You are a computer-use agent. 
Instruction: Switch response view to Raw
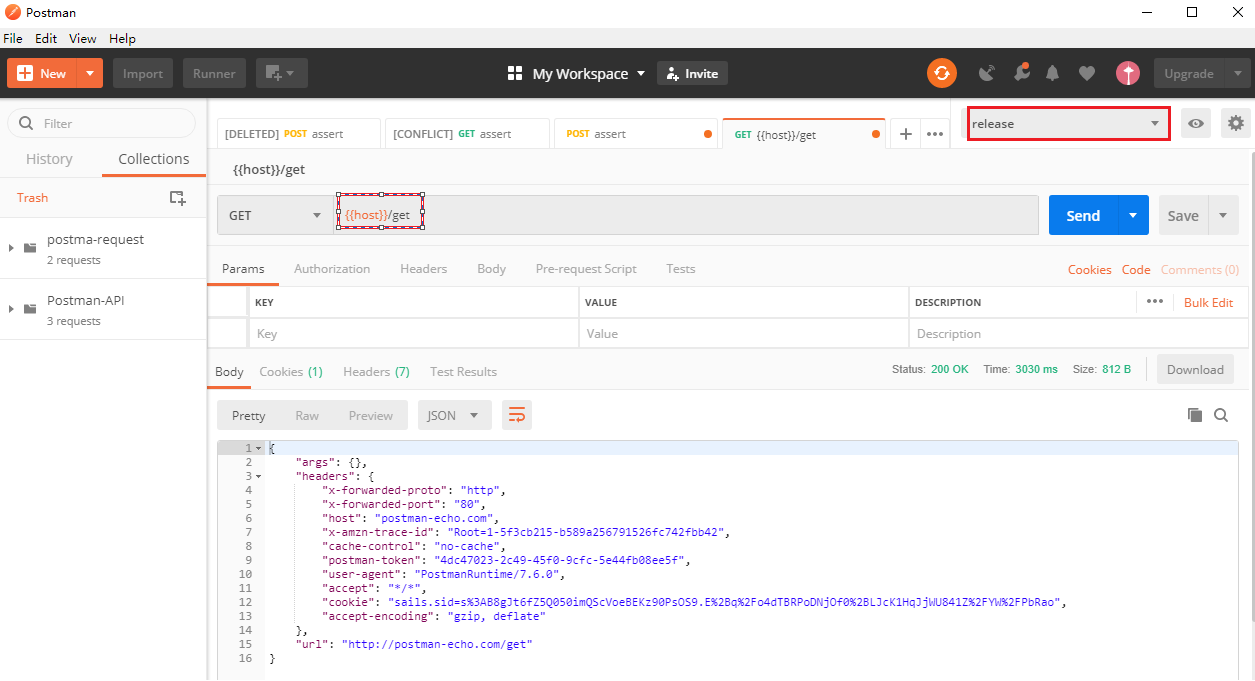307,415
